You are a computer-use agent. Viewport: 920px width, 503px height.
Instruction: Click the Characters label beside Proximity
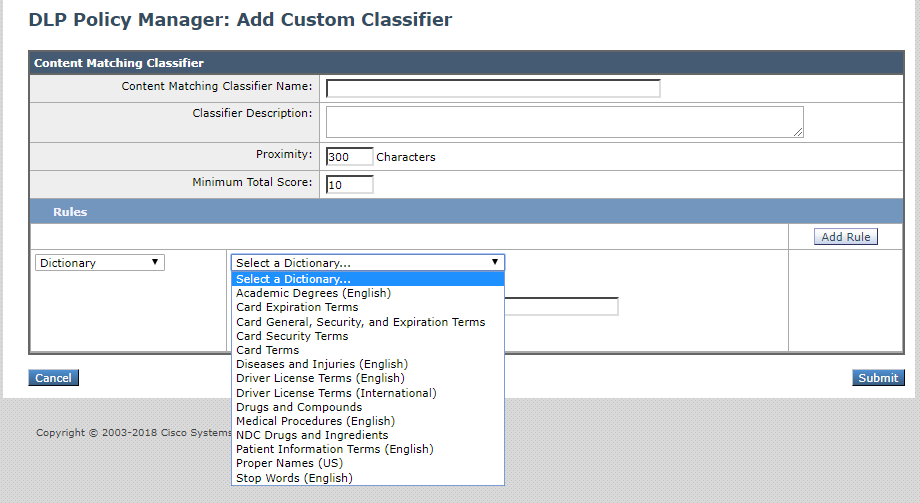click(x=405, y=157)
